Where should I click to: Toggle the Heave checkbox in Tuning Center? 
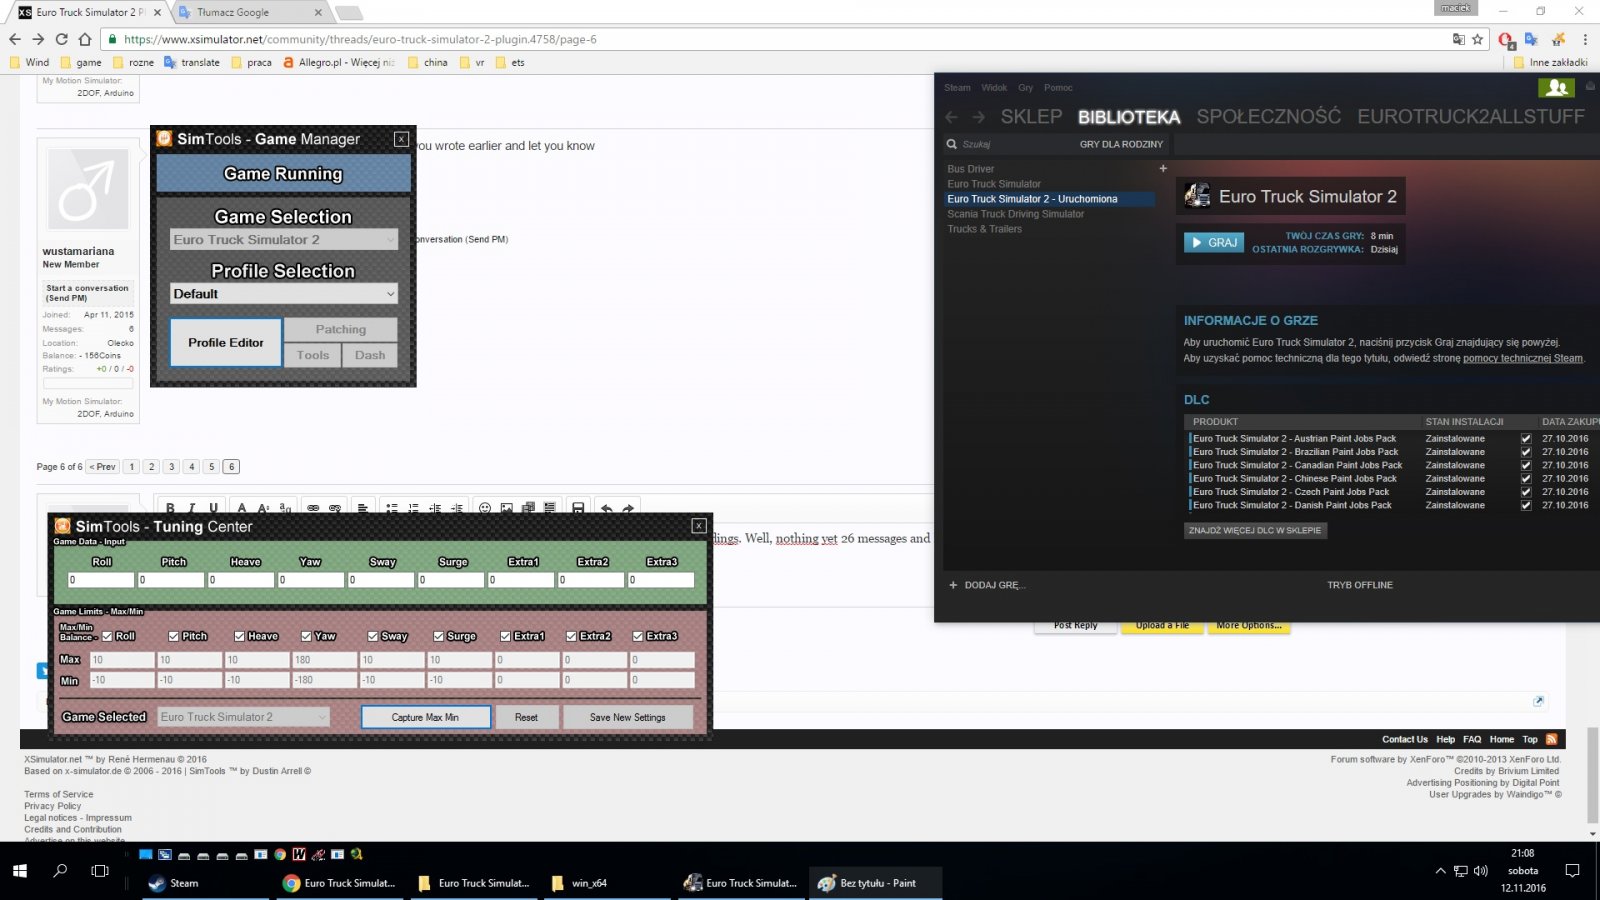(240, 636)
